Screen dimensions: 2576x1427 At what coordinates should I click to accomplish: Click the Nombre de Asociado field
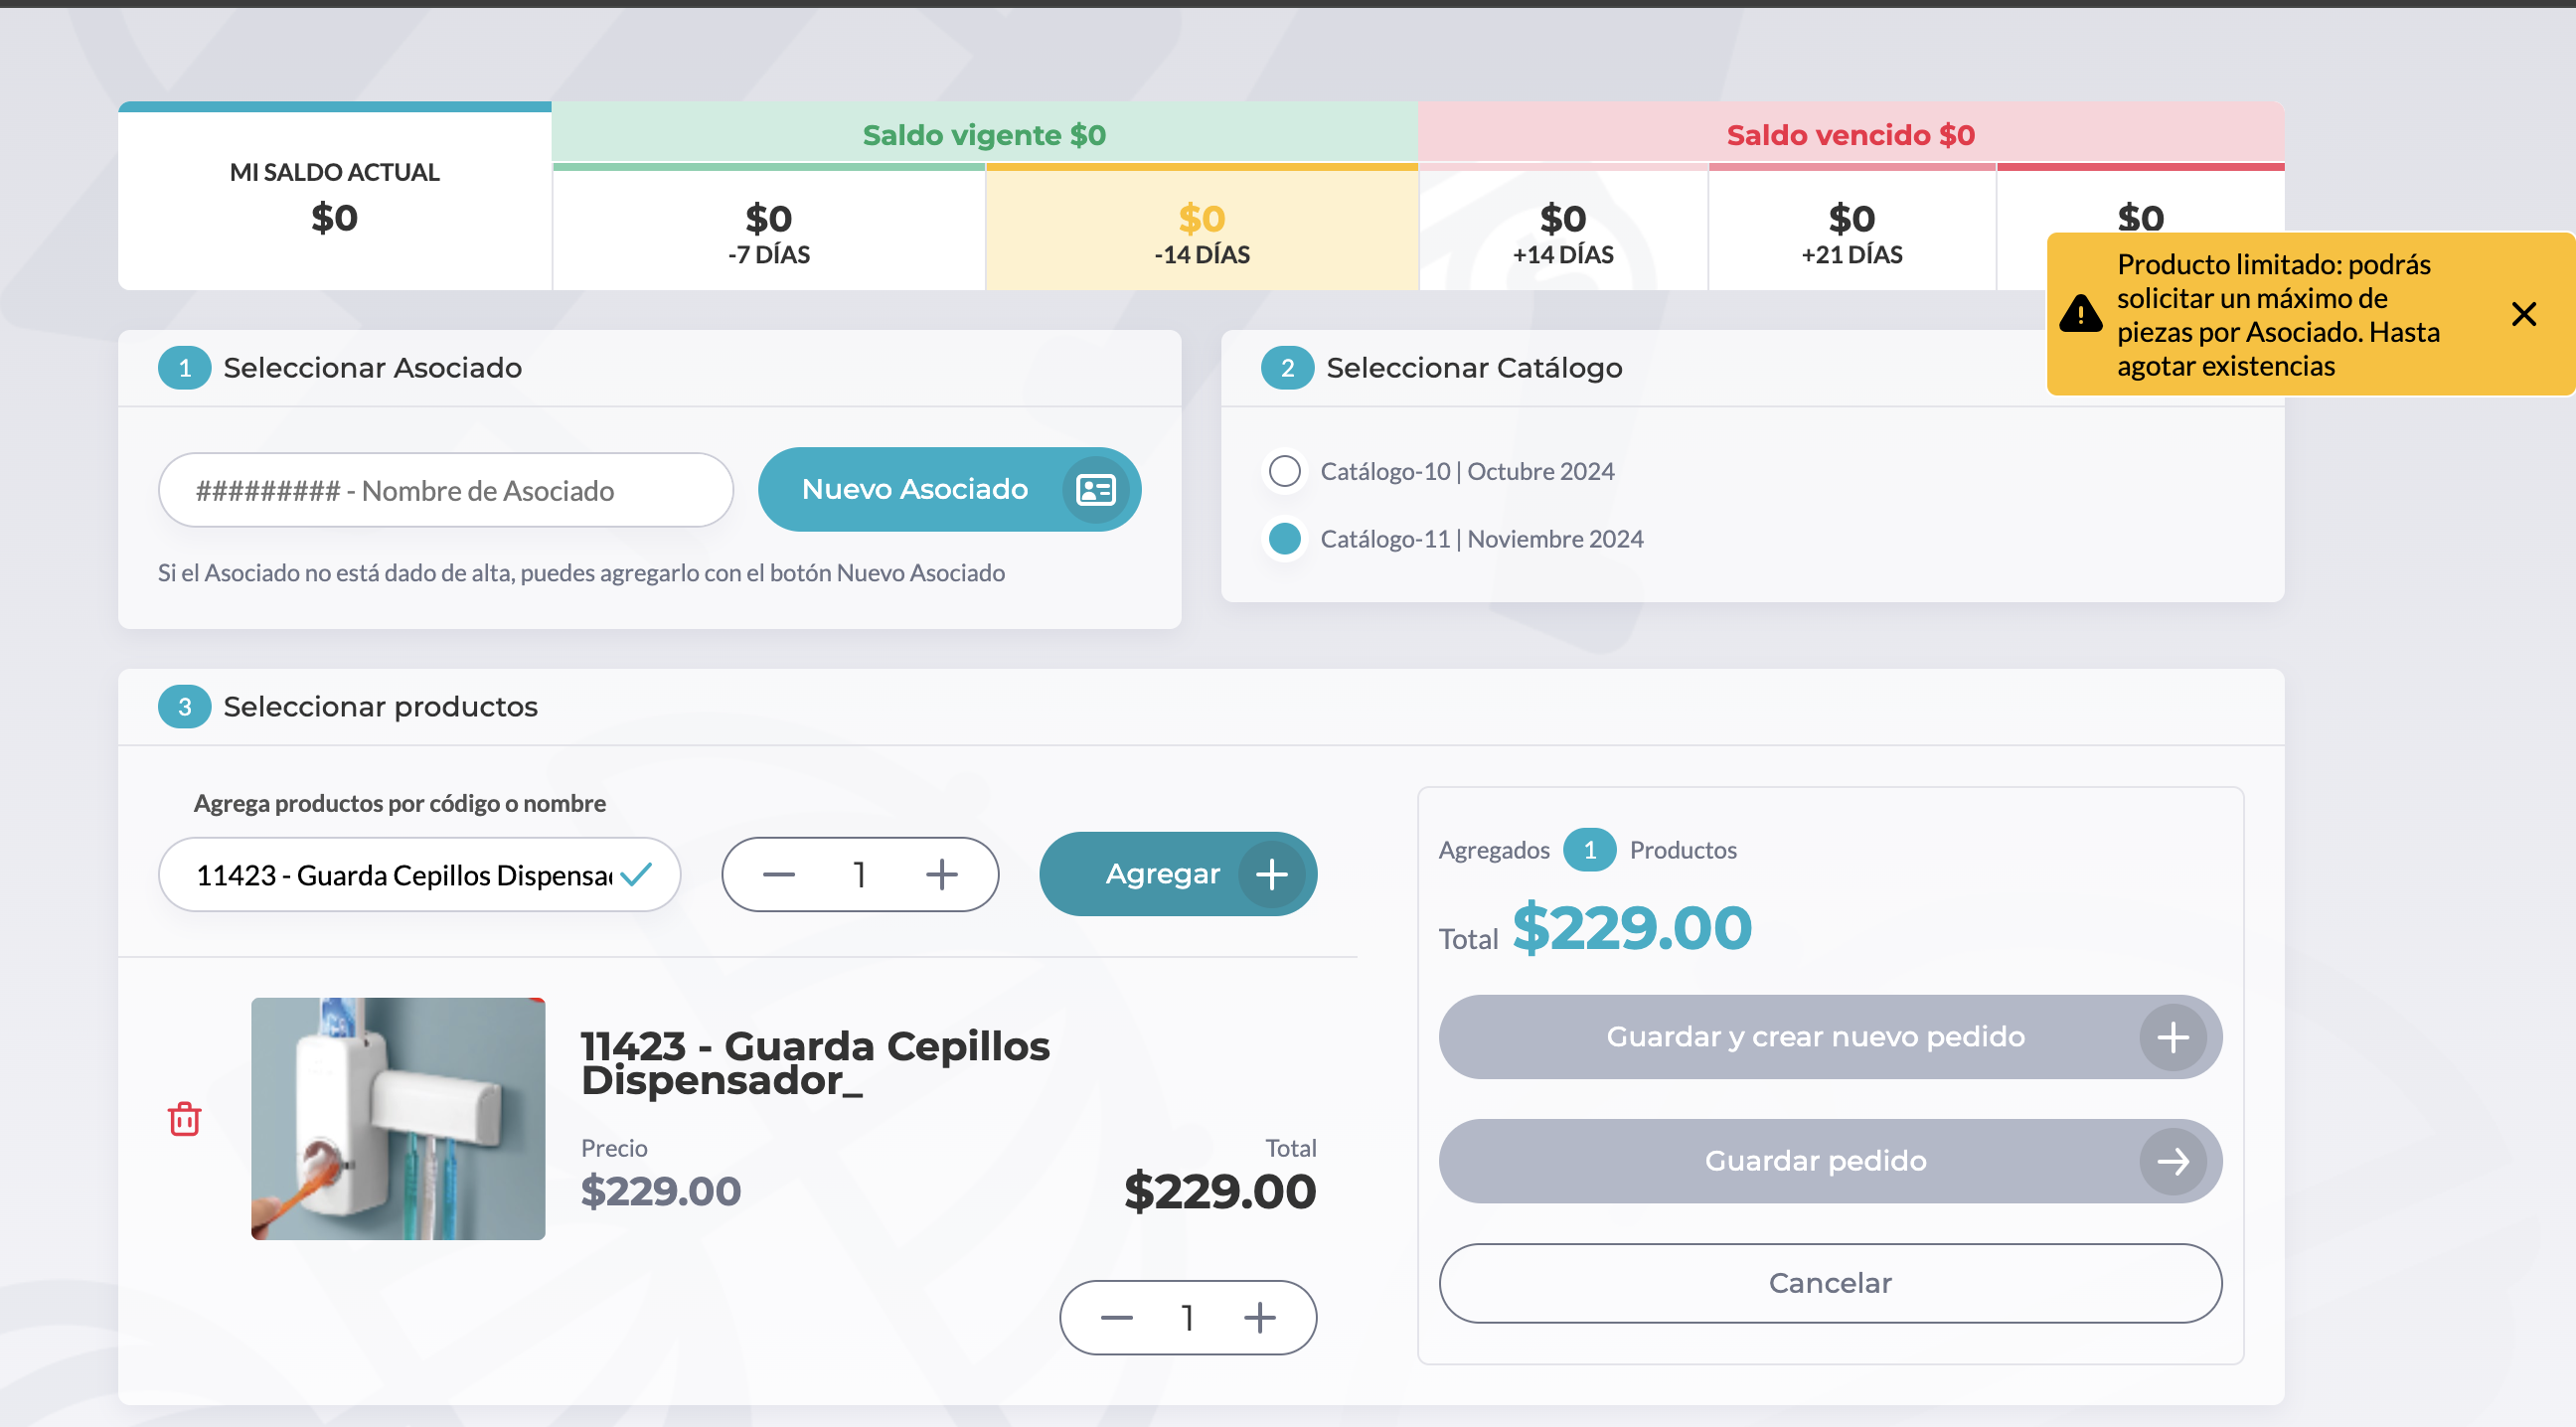445,490
